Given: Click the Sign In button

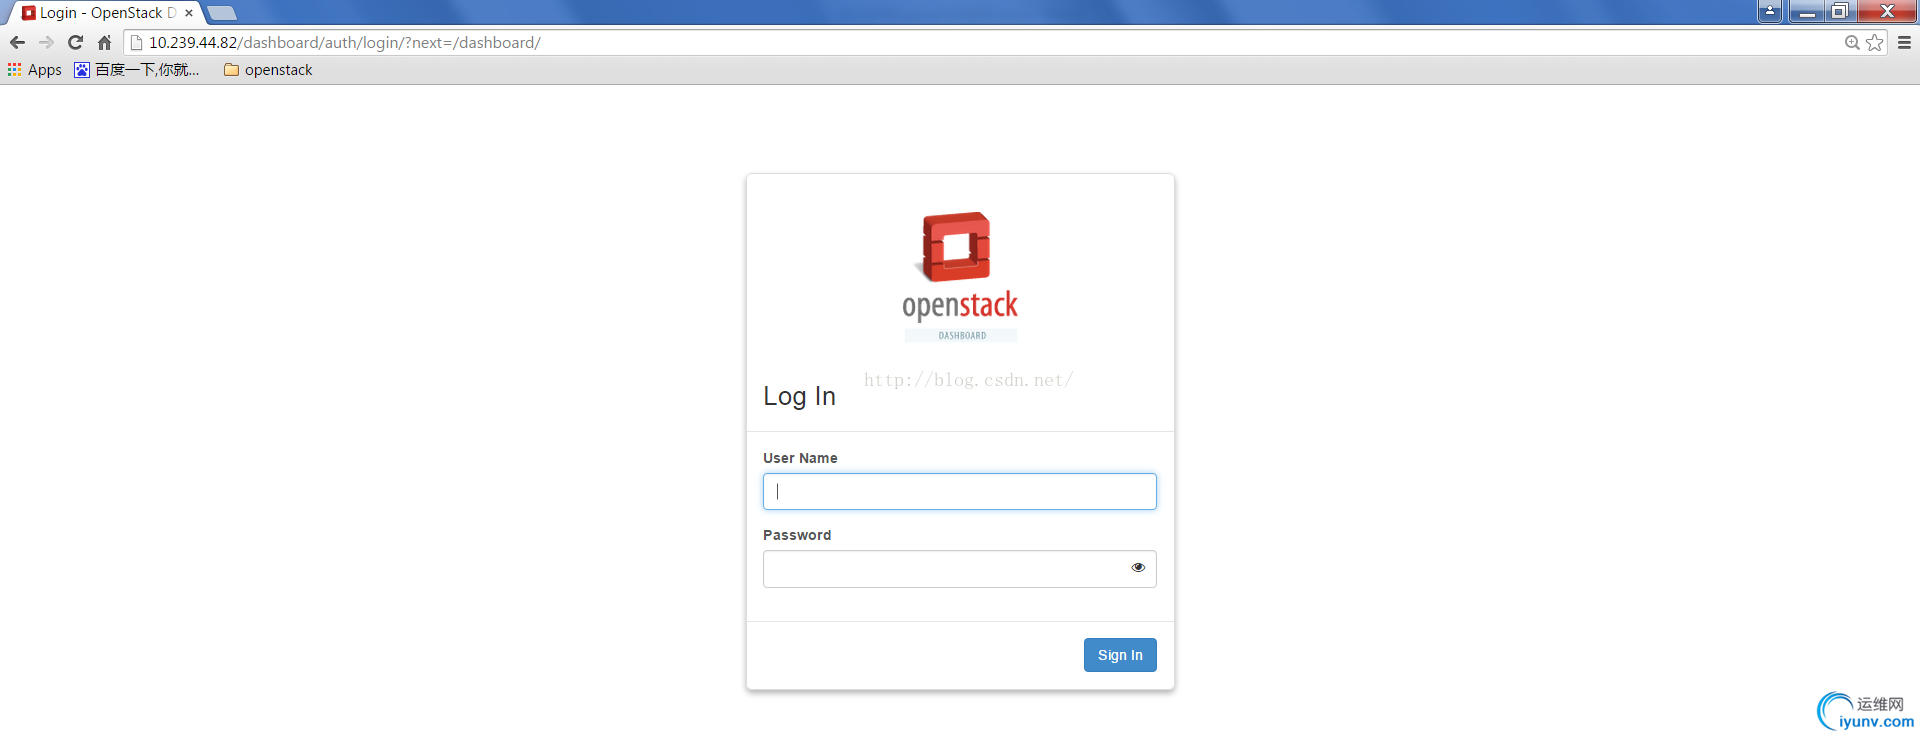Looking at the screenshot, I should point(1120,655).
